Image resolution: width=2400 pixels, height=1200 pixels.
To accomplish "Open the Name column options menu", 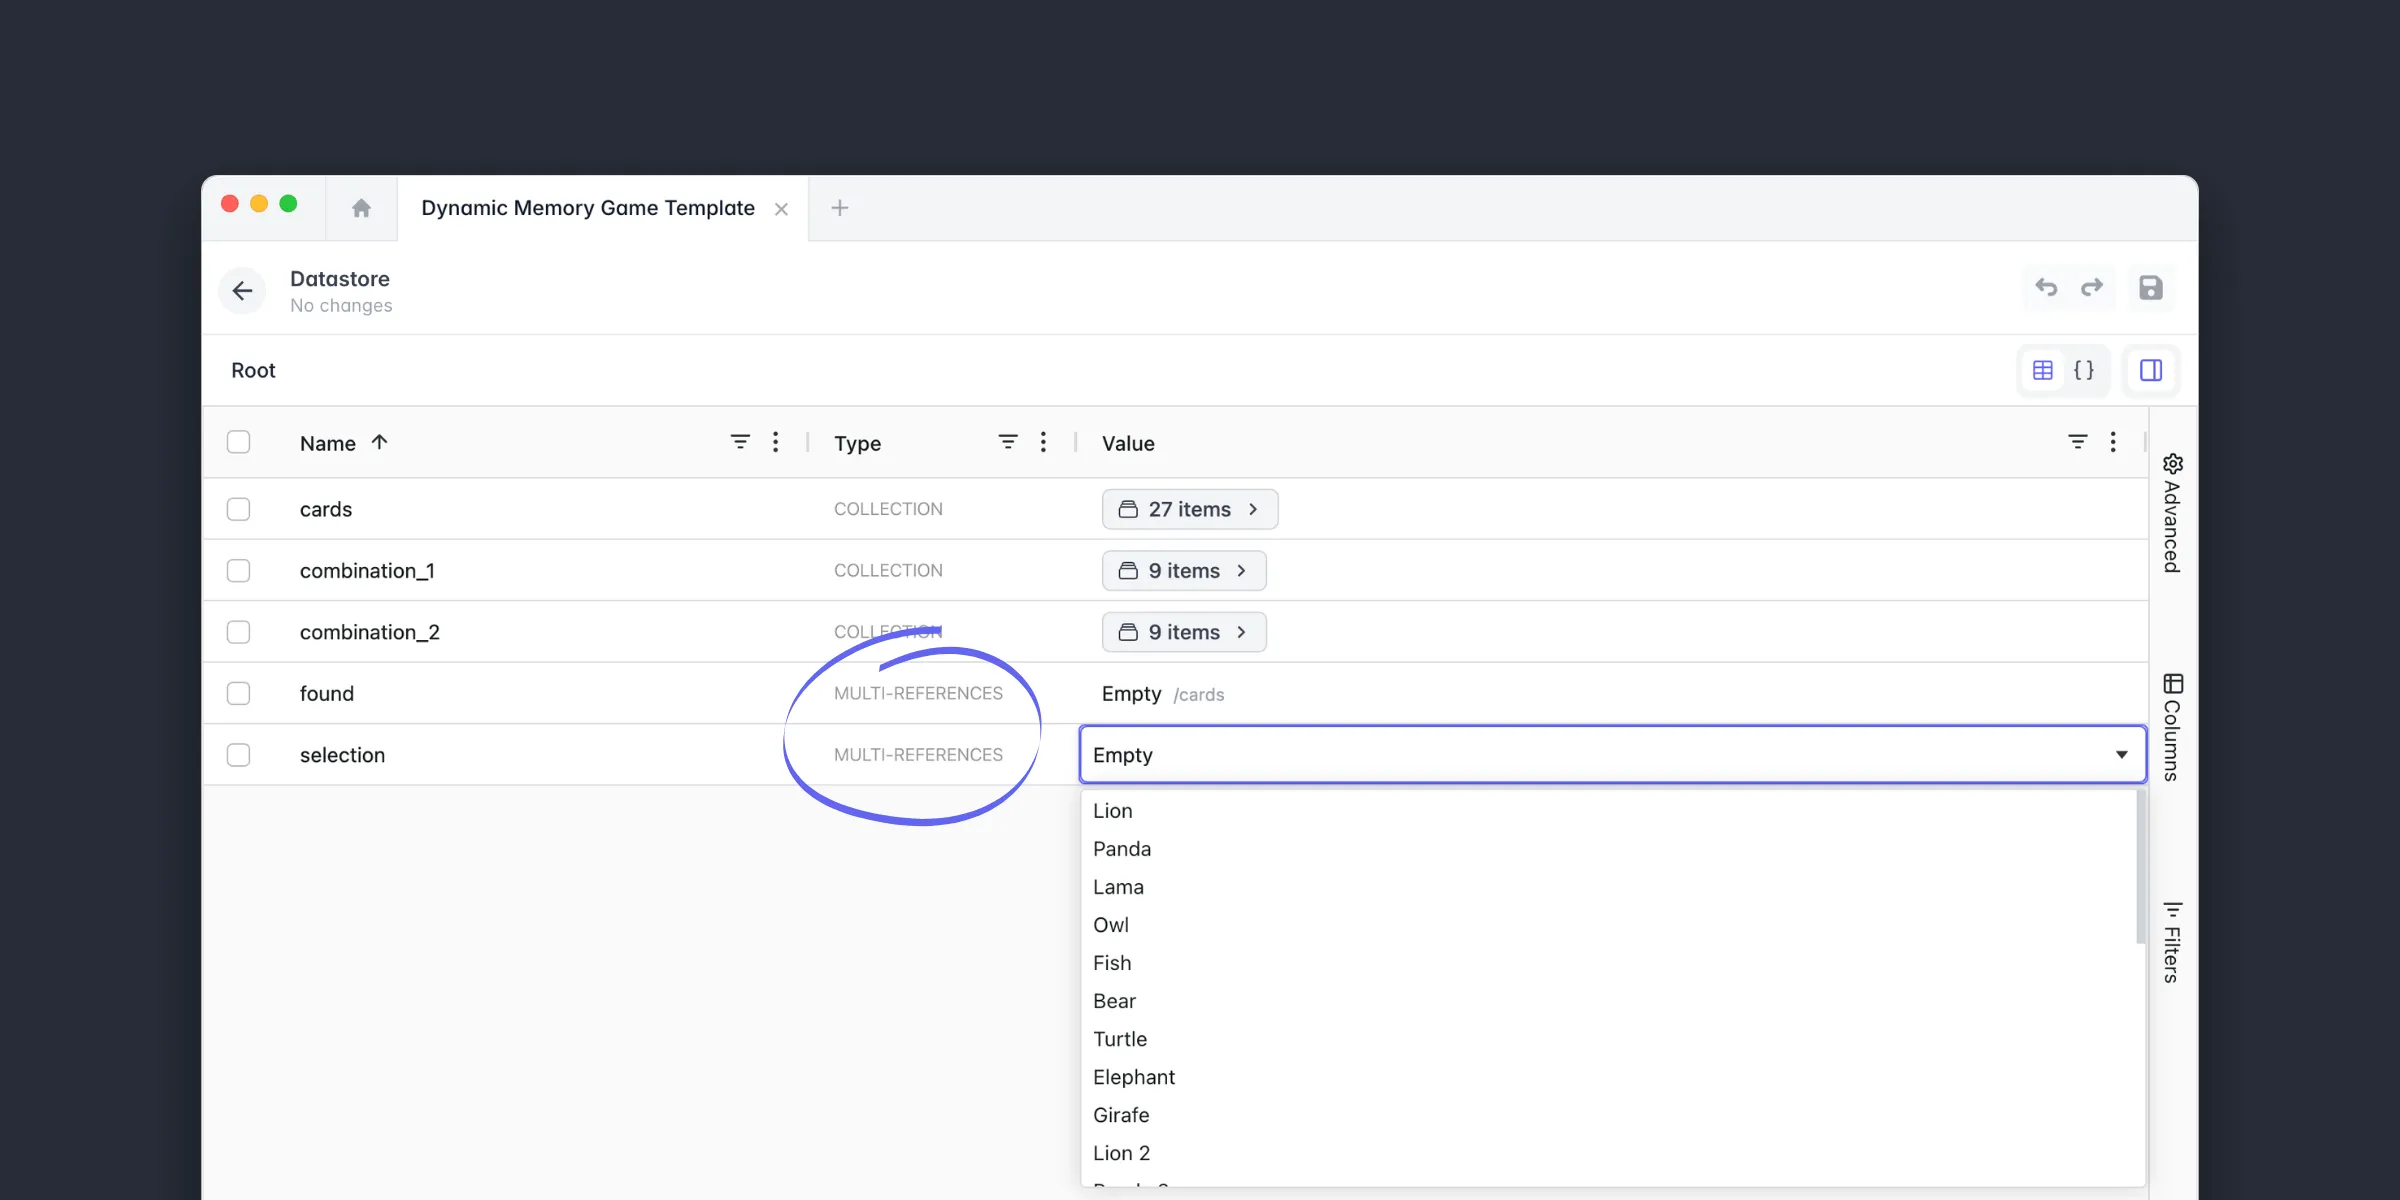I will pos(775,442).
